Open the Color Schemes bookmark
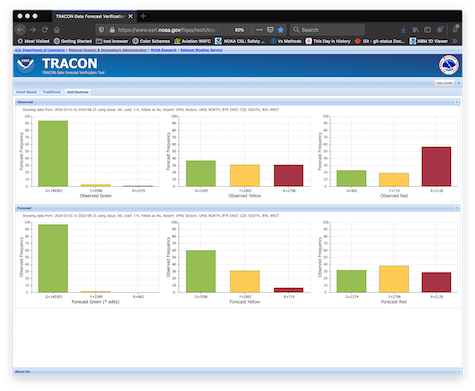The width and height of the screenshot is (475, 391). pyautogui.click(x=151, y=41)
